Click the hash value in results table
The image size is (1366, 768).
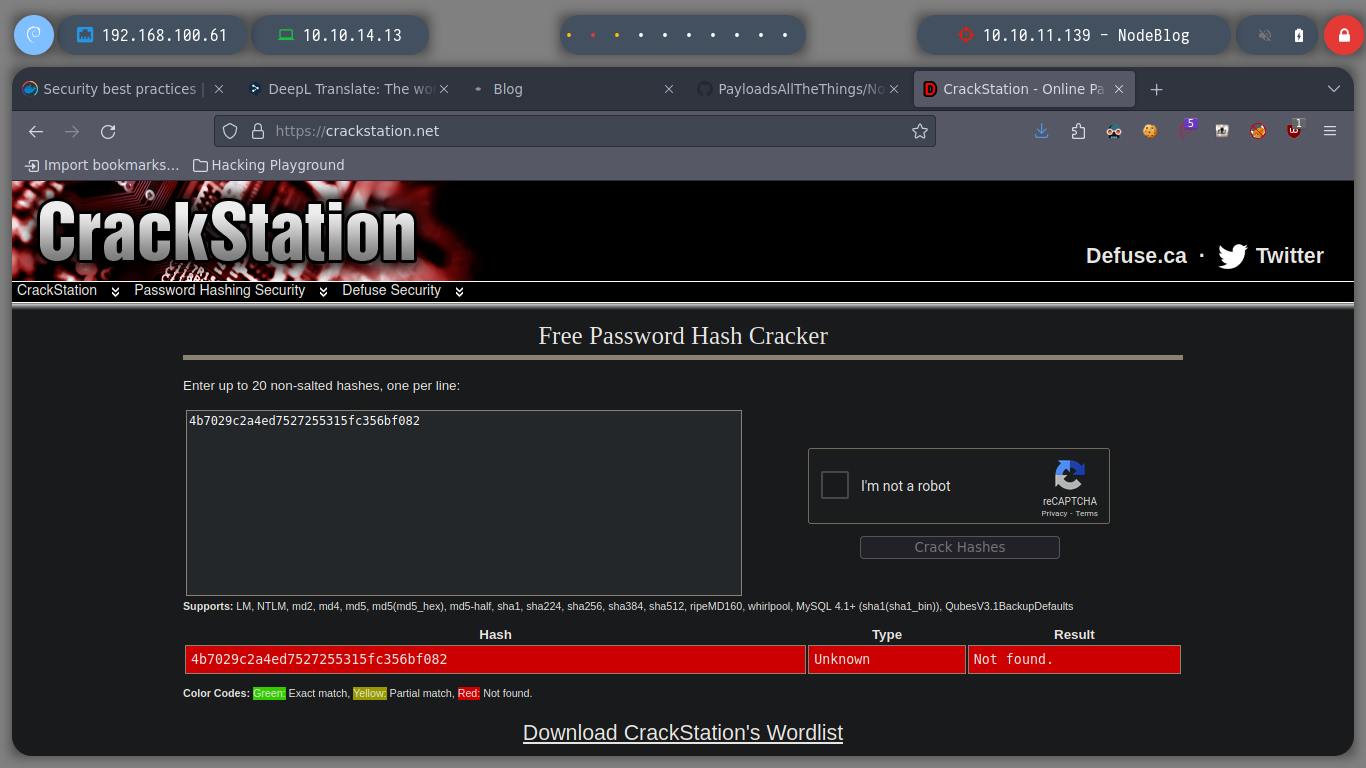(319, 659)
